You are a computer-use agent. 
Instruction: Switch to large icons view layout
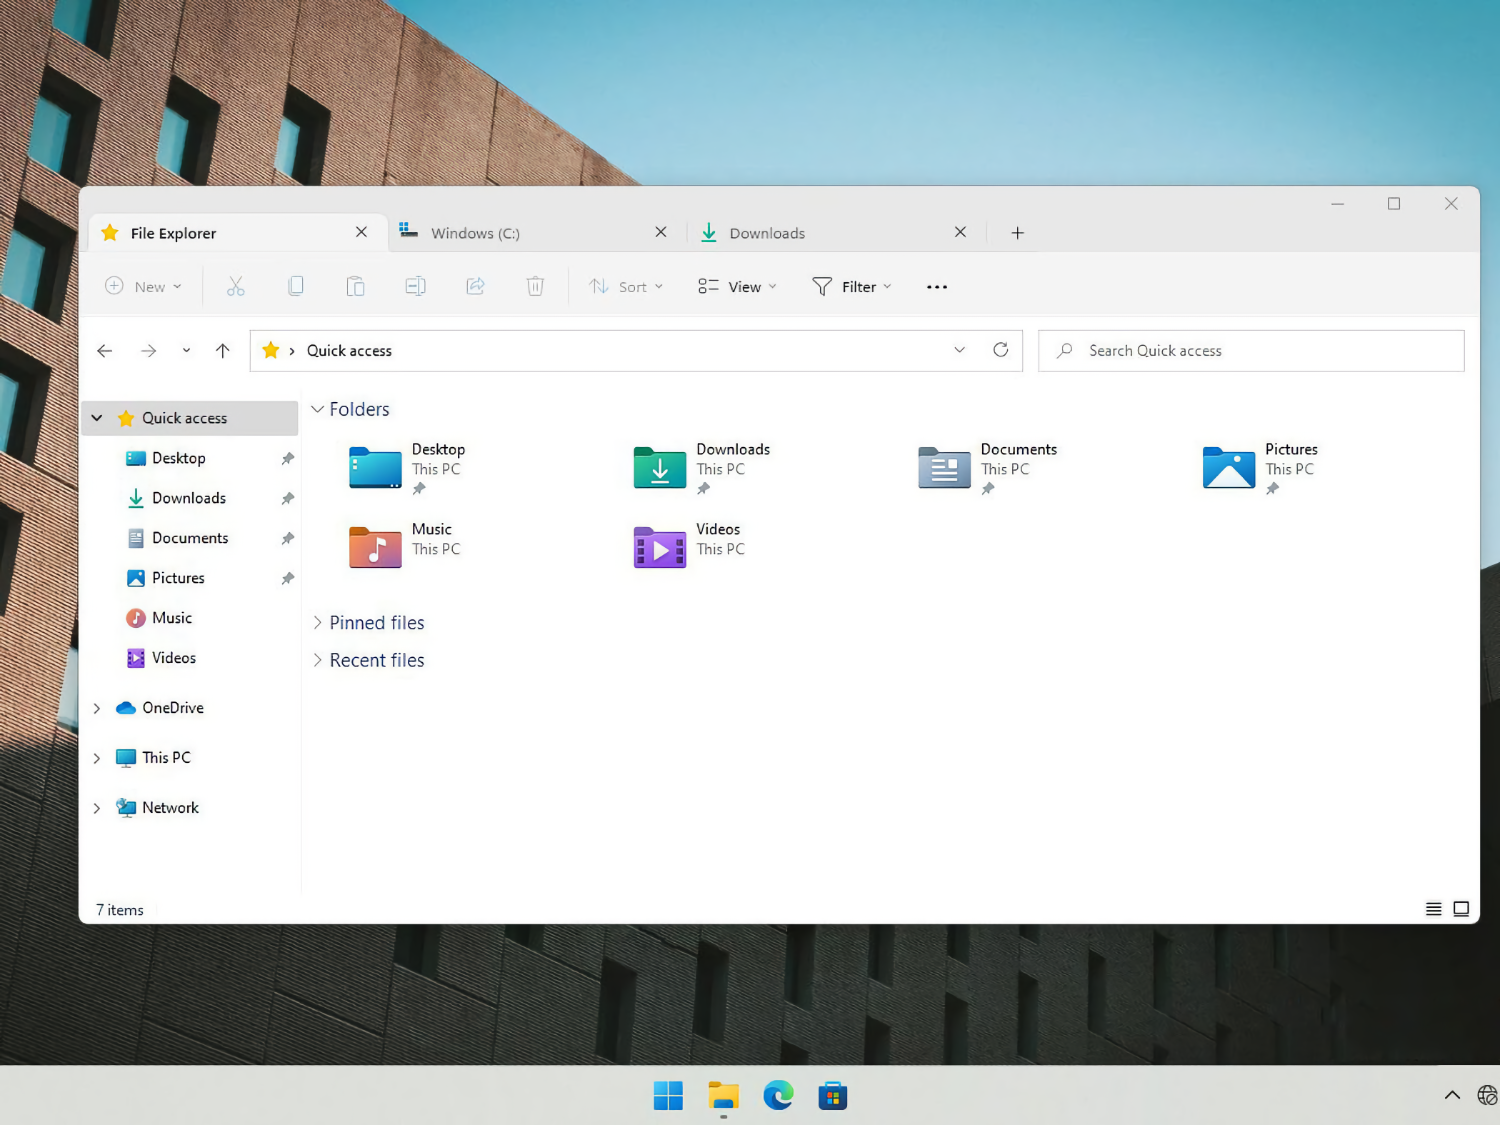(x=1461, y=909)
